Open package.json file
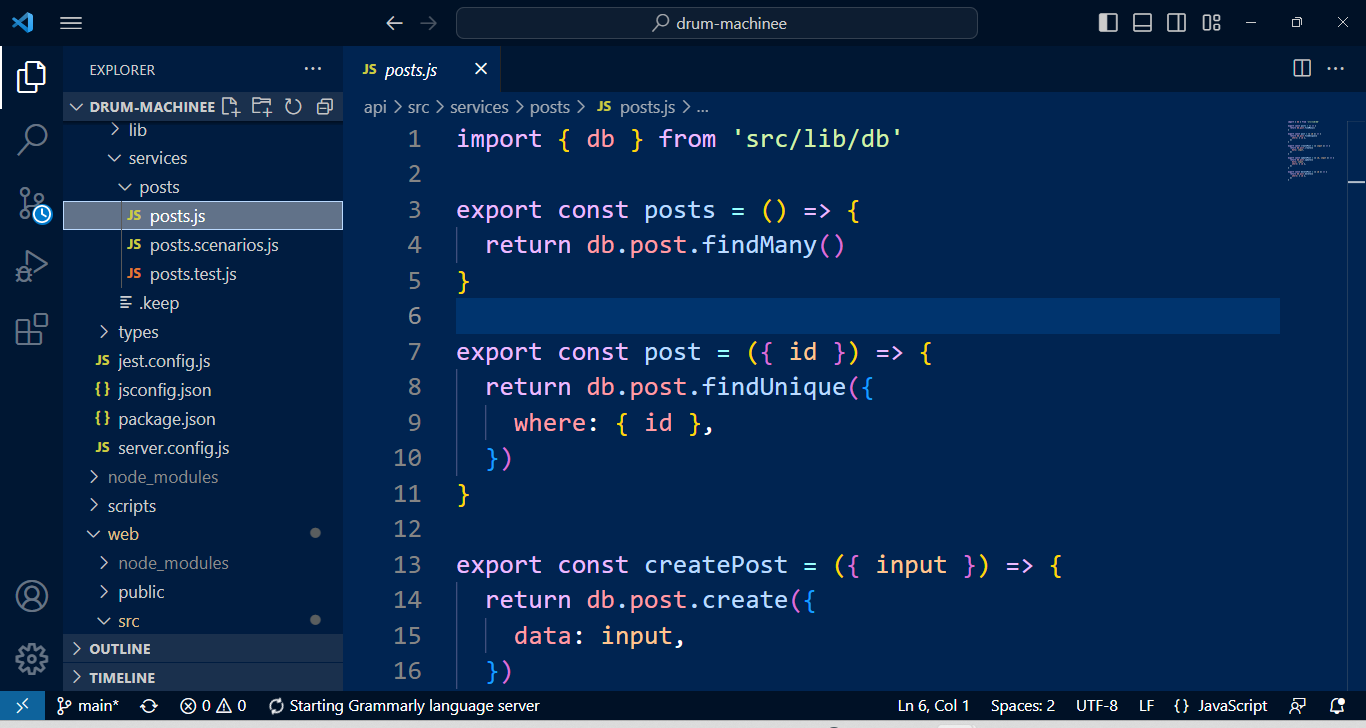1366x728 pixels. point(203,419)
